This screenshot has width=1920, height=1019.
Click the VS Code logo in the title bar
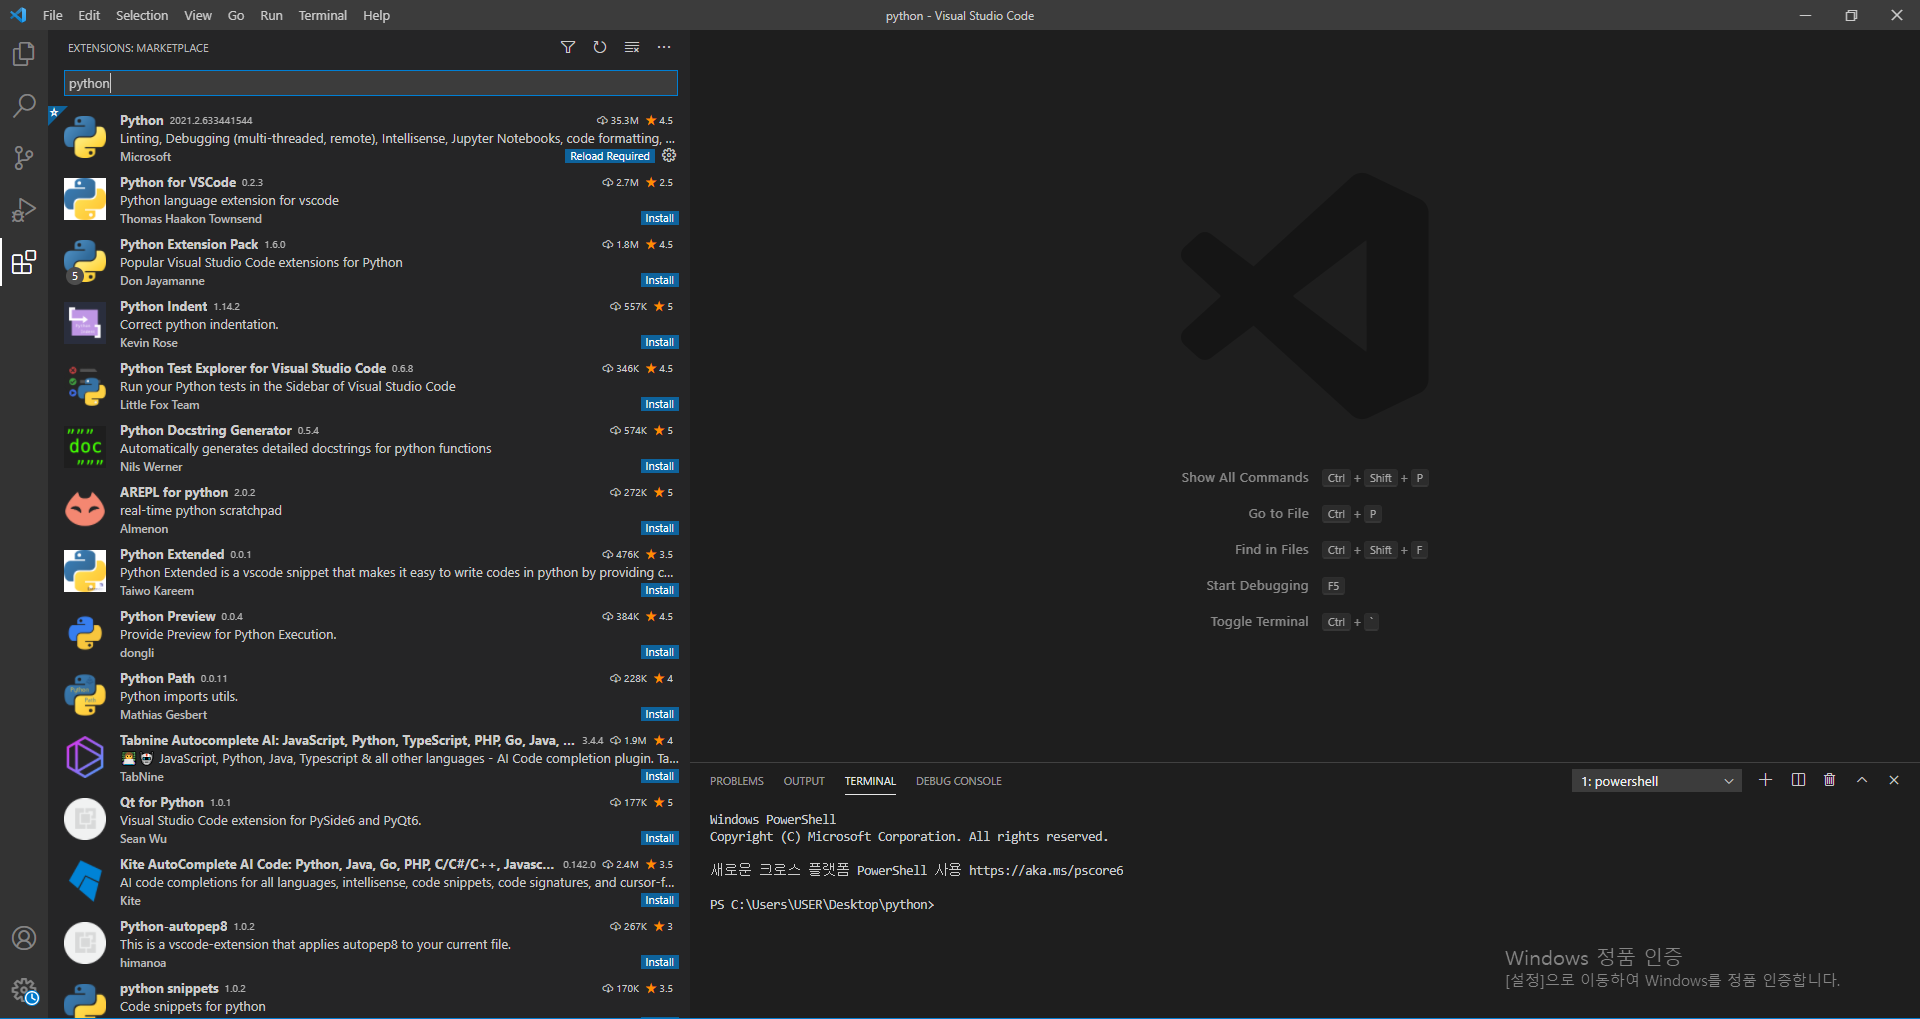coord(18,15)
